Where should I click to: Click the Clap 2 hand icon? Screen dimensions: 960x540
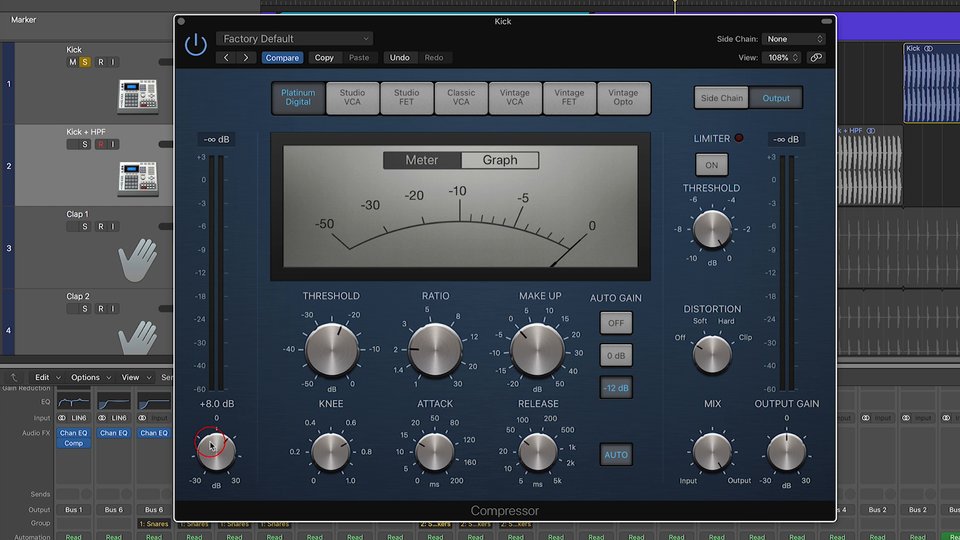[x=138, y=337]
